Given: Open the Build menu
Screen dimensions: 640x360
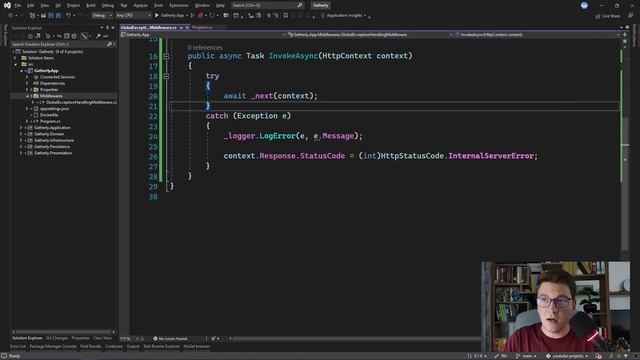Looking at the screenshot, I should 91,5.
